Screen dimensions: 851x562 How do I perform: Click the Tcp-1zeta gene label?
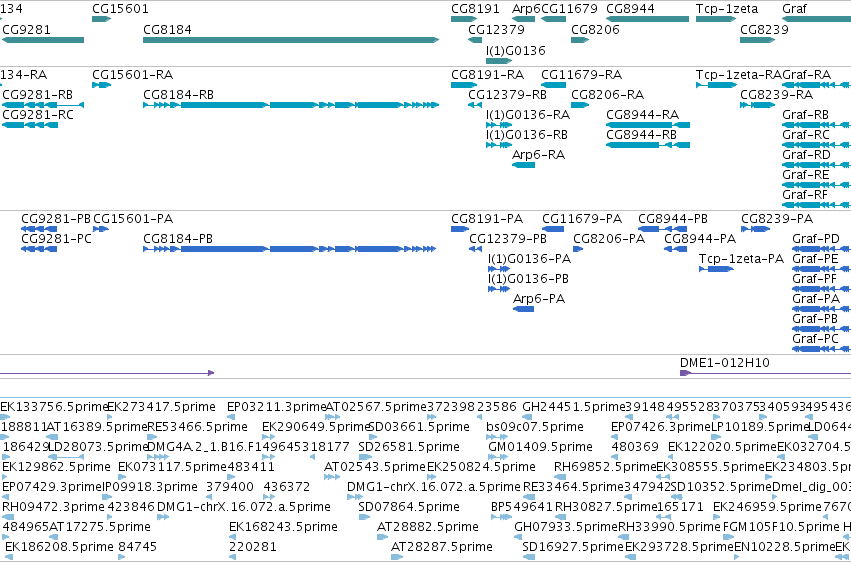tap(727, 9)
